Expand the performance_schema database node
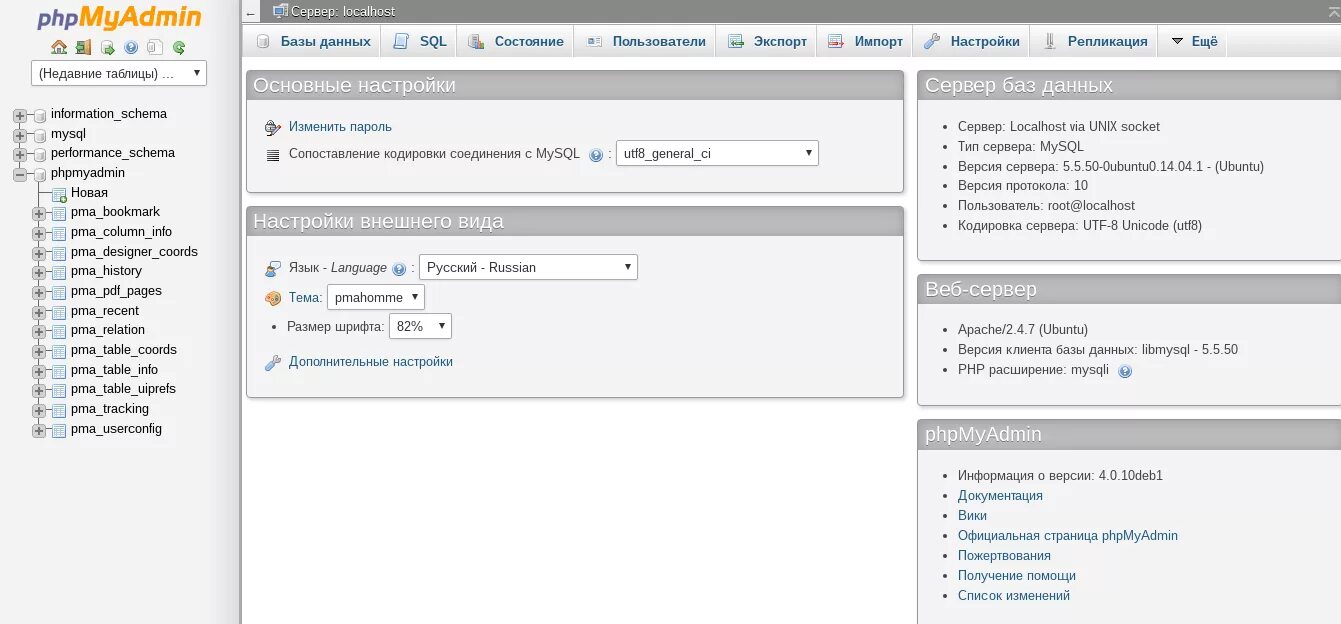 pyautogui.click(x=20, y=155)
